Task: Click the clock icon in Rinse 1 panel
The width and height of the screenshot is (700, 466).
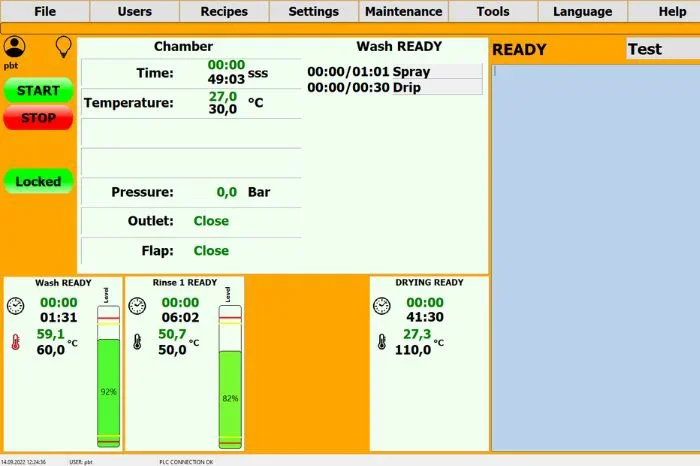Action: (x=137, y=306)
